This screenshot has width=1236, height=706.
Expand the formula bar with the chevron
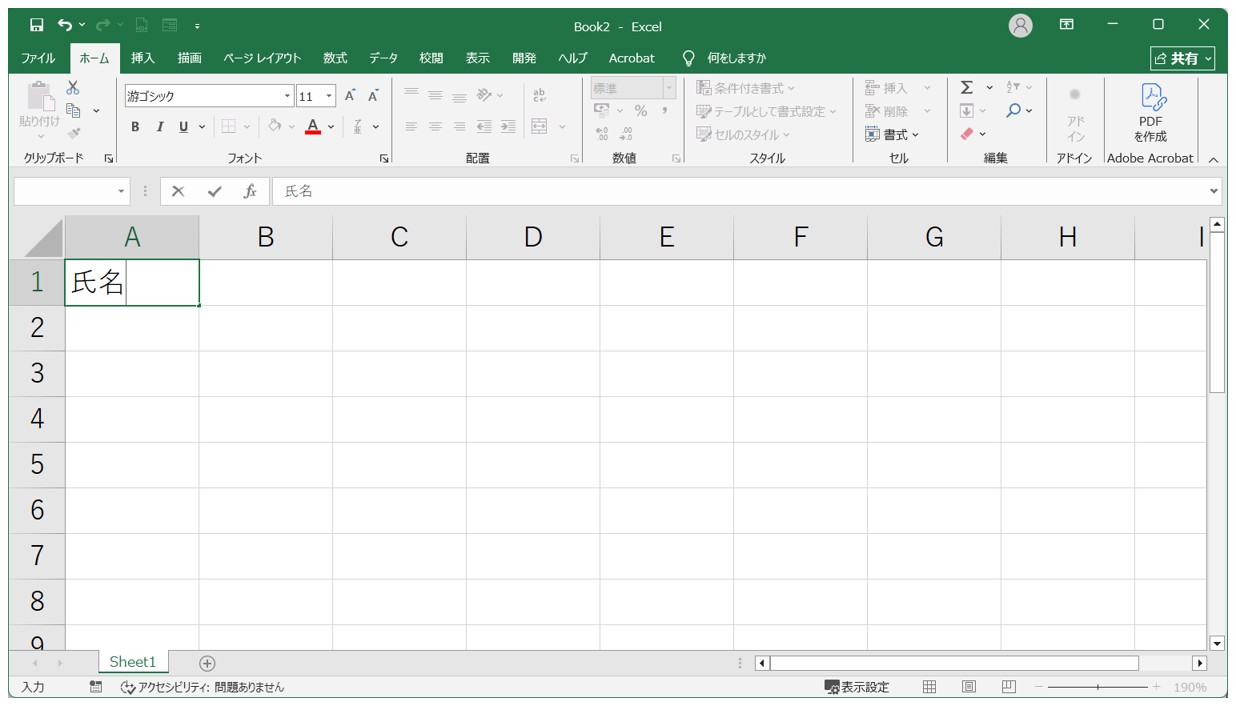pos(1215,191)
